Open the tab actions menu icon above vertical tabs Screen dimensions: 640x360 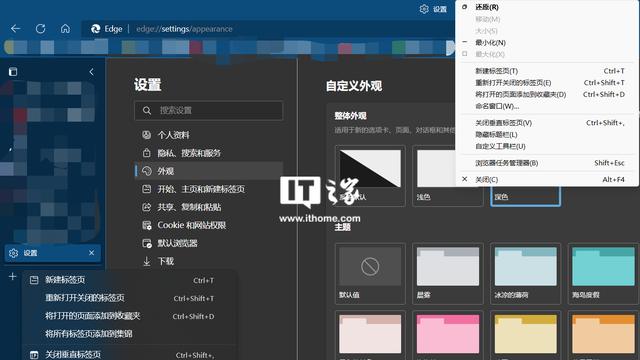tap(13, 72)
